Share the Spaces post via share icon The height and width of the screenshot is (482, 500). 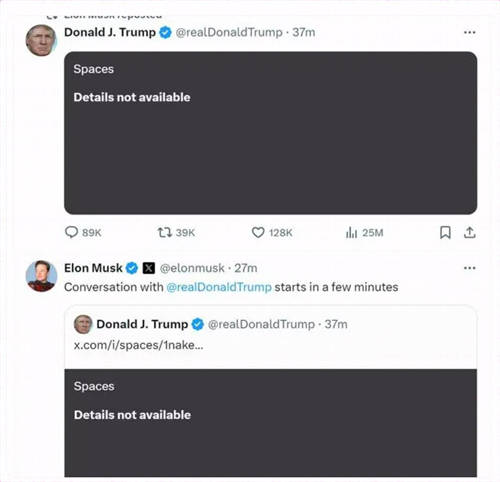coord(469,232)
